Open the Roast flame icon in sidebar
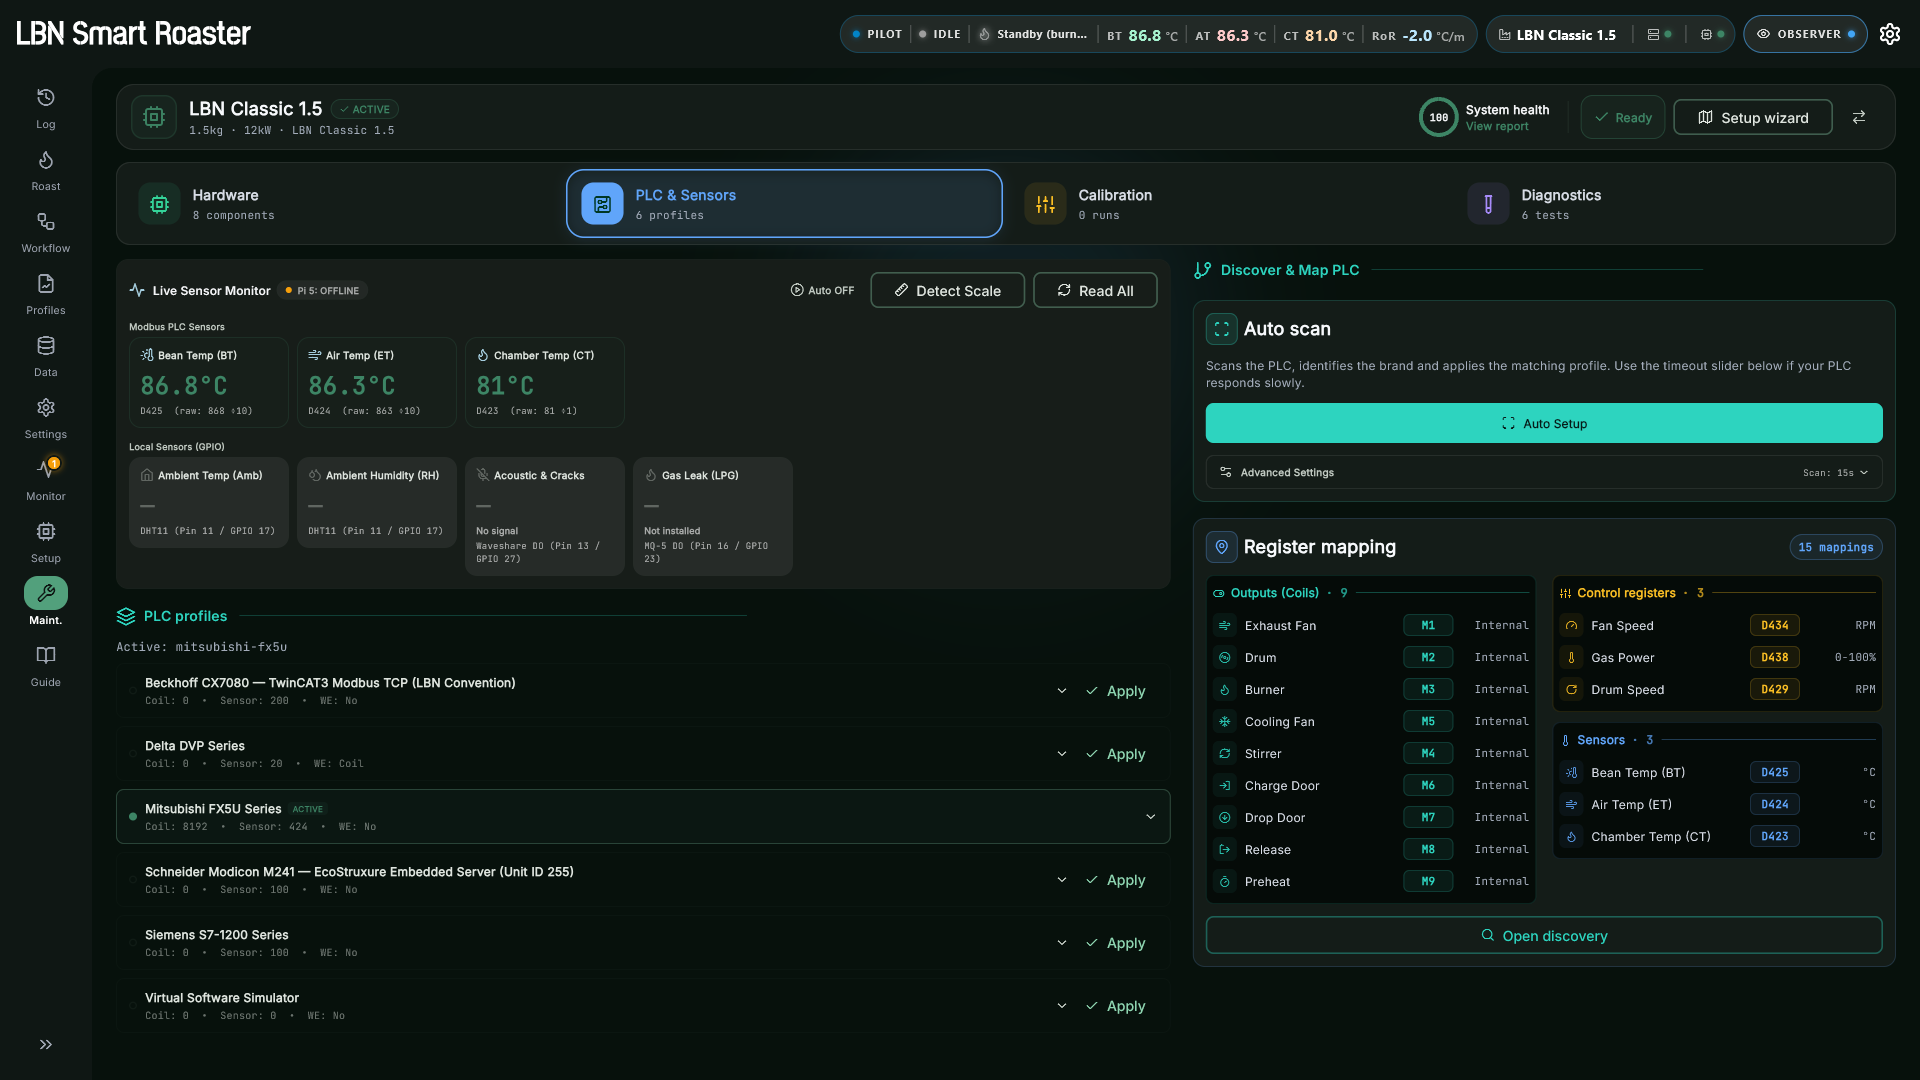The image size is (1920, 1080). (46, 160)
